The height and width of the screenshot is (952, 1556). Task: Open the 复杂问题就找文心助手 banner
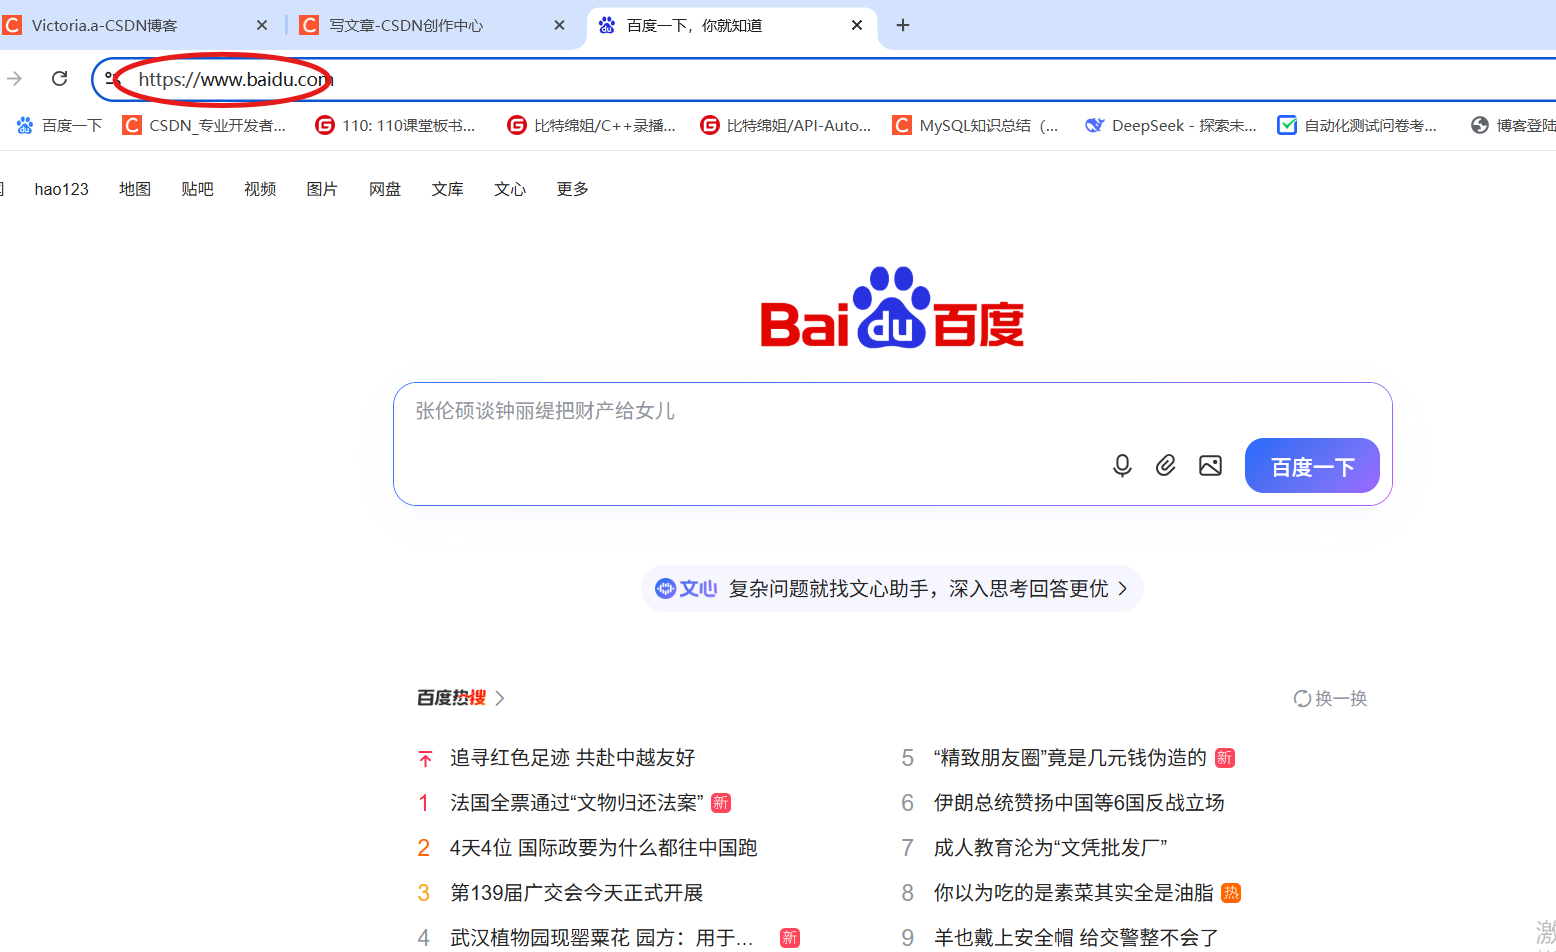(892, 589)
